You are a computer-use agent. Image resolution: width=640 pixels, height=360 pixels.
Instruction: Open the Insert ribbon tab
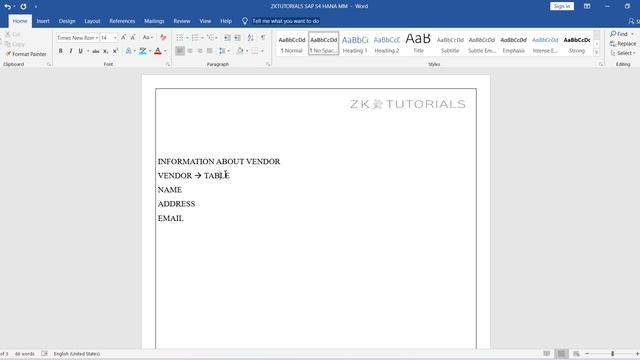[x=43, y=21]
